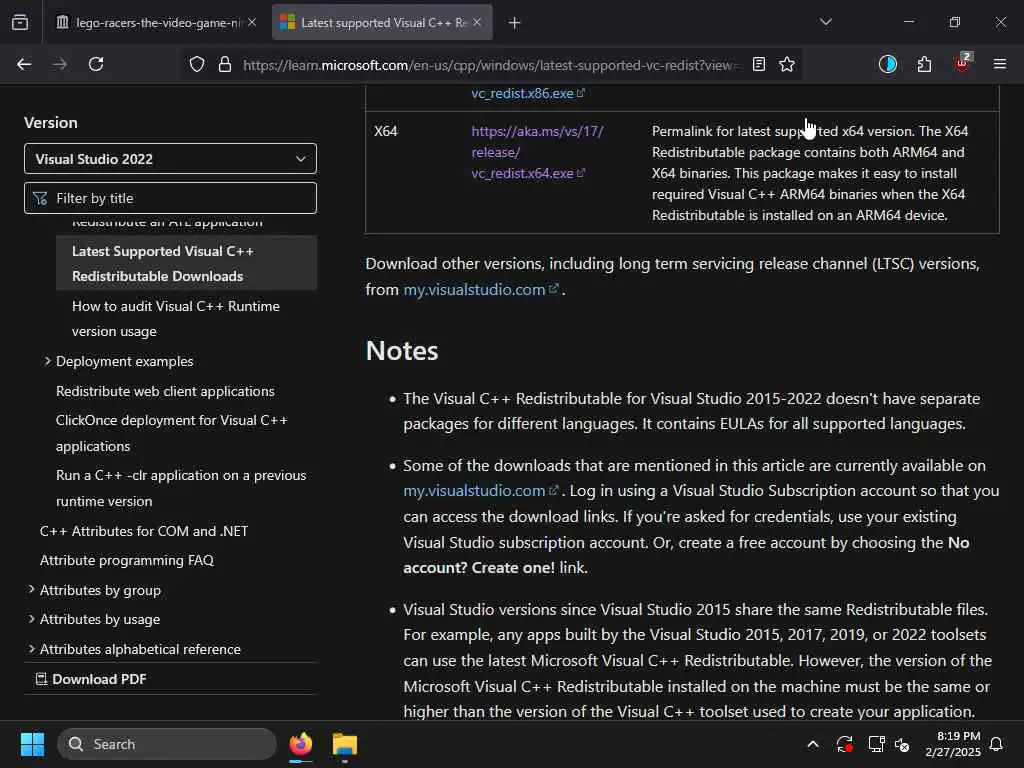Viewport: 1024px width, 768px height.
Task: Open Windows Start menu
Action: (33, 744)
